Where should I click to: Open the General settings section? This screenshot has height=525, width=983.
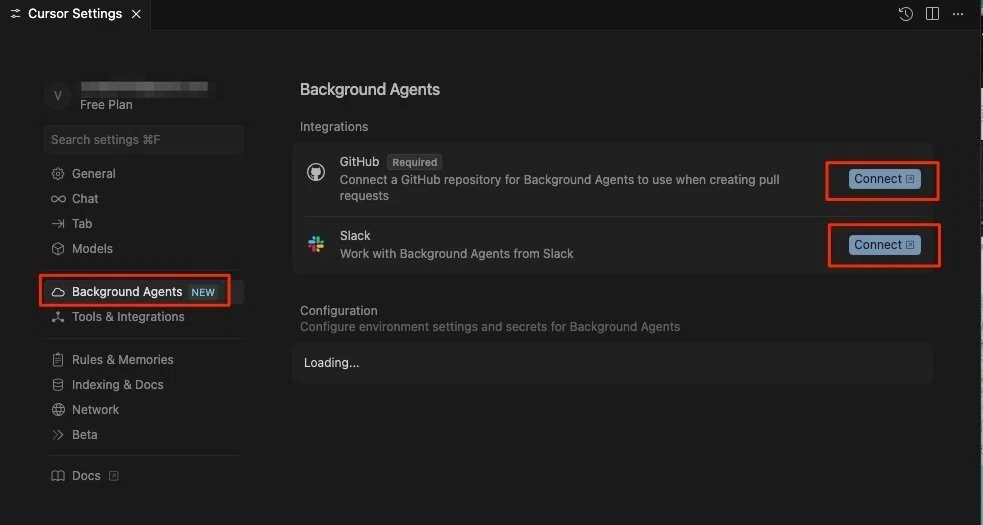pos(93,174)
